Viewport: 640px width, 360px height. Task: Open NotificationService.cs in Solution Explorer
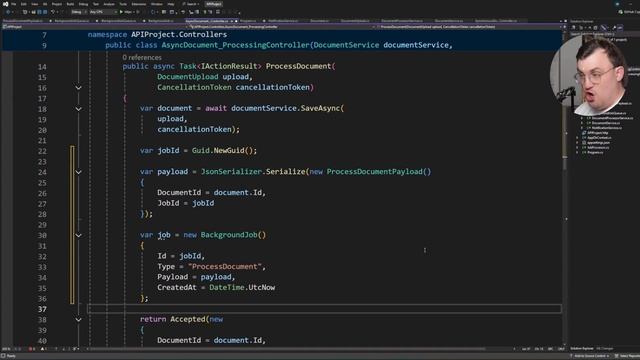point(607,128)
